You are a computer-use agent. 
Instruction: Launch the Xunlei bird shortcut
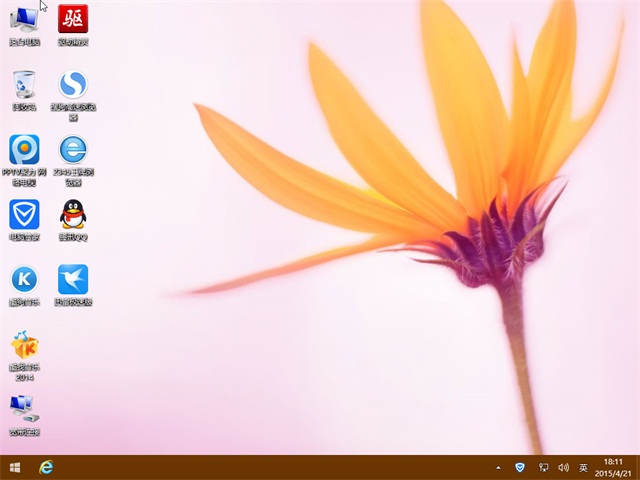pos(73,286)
